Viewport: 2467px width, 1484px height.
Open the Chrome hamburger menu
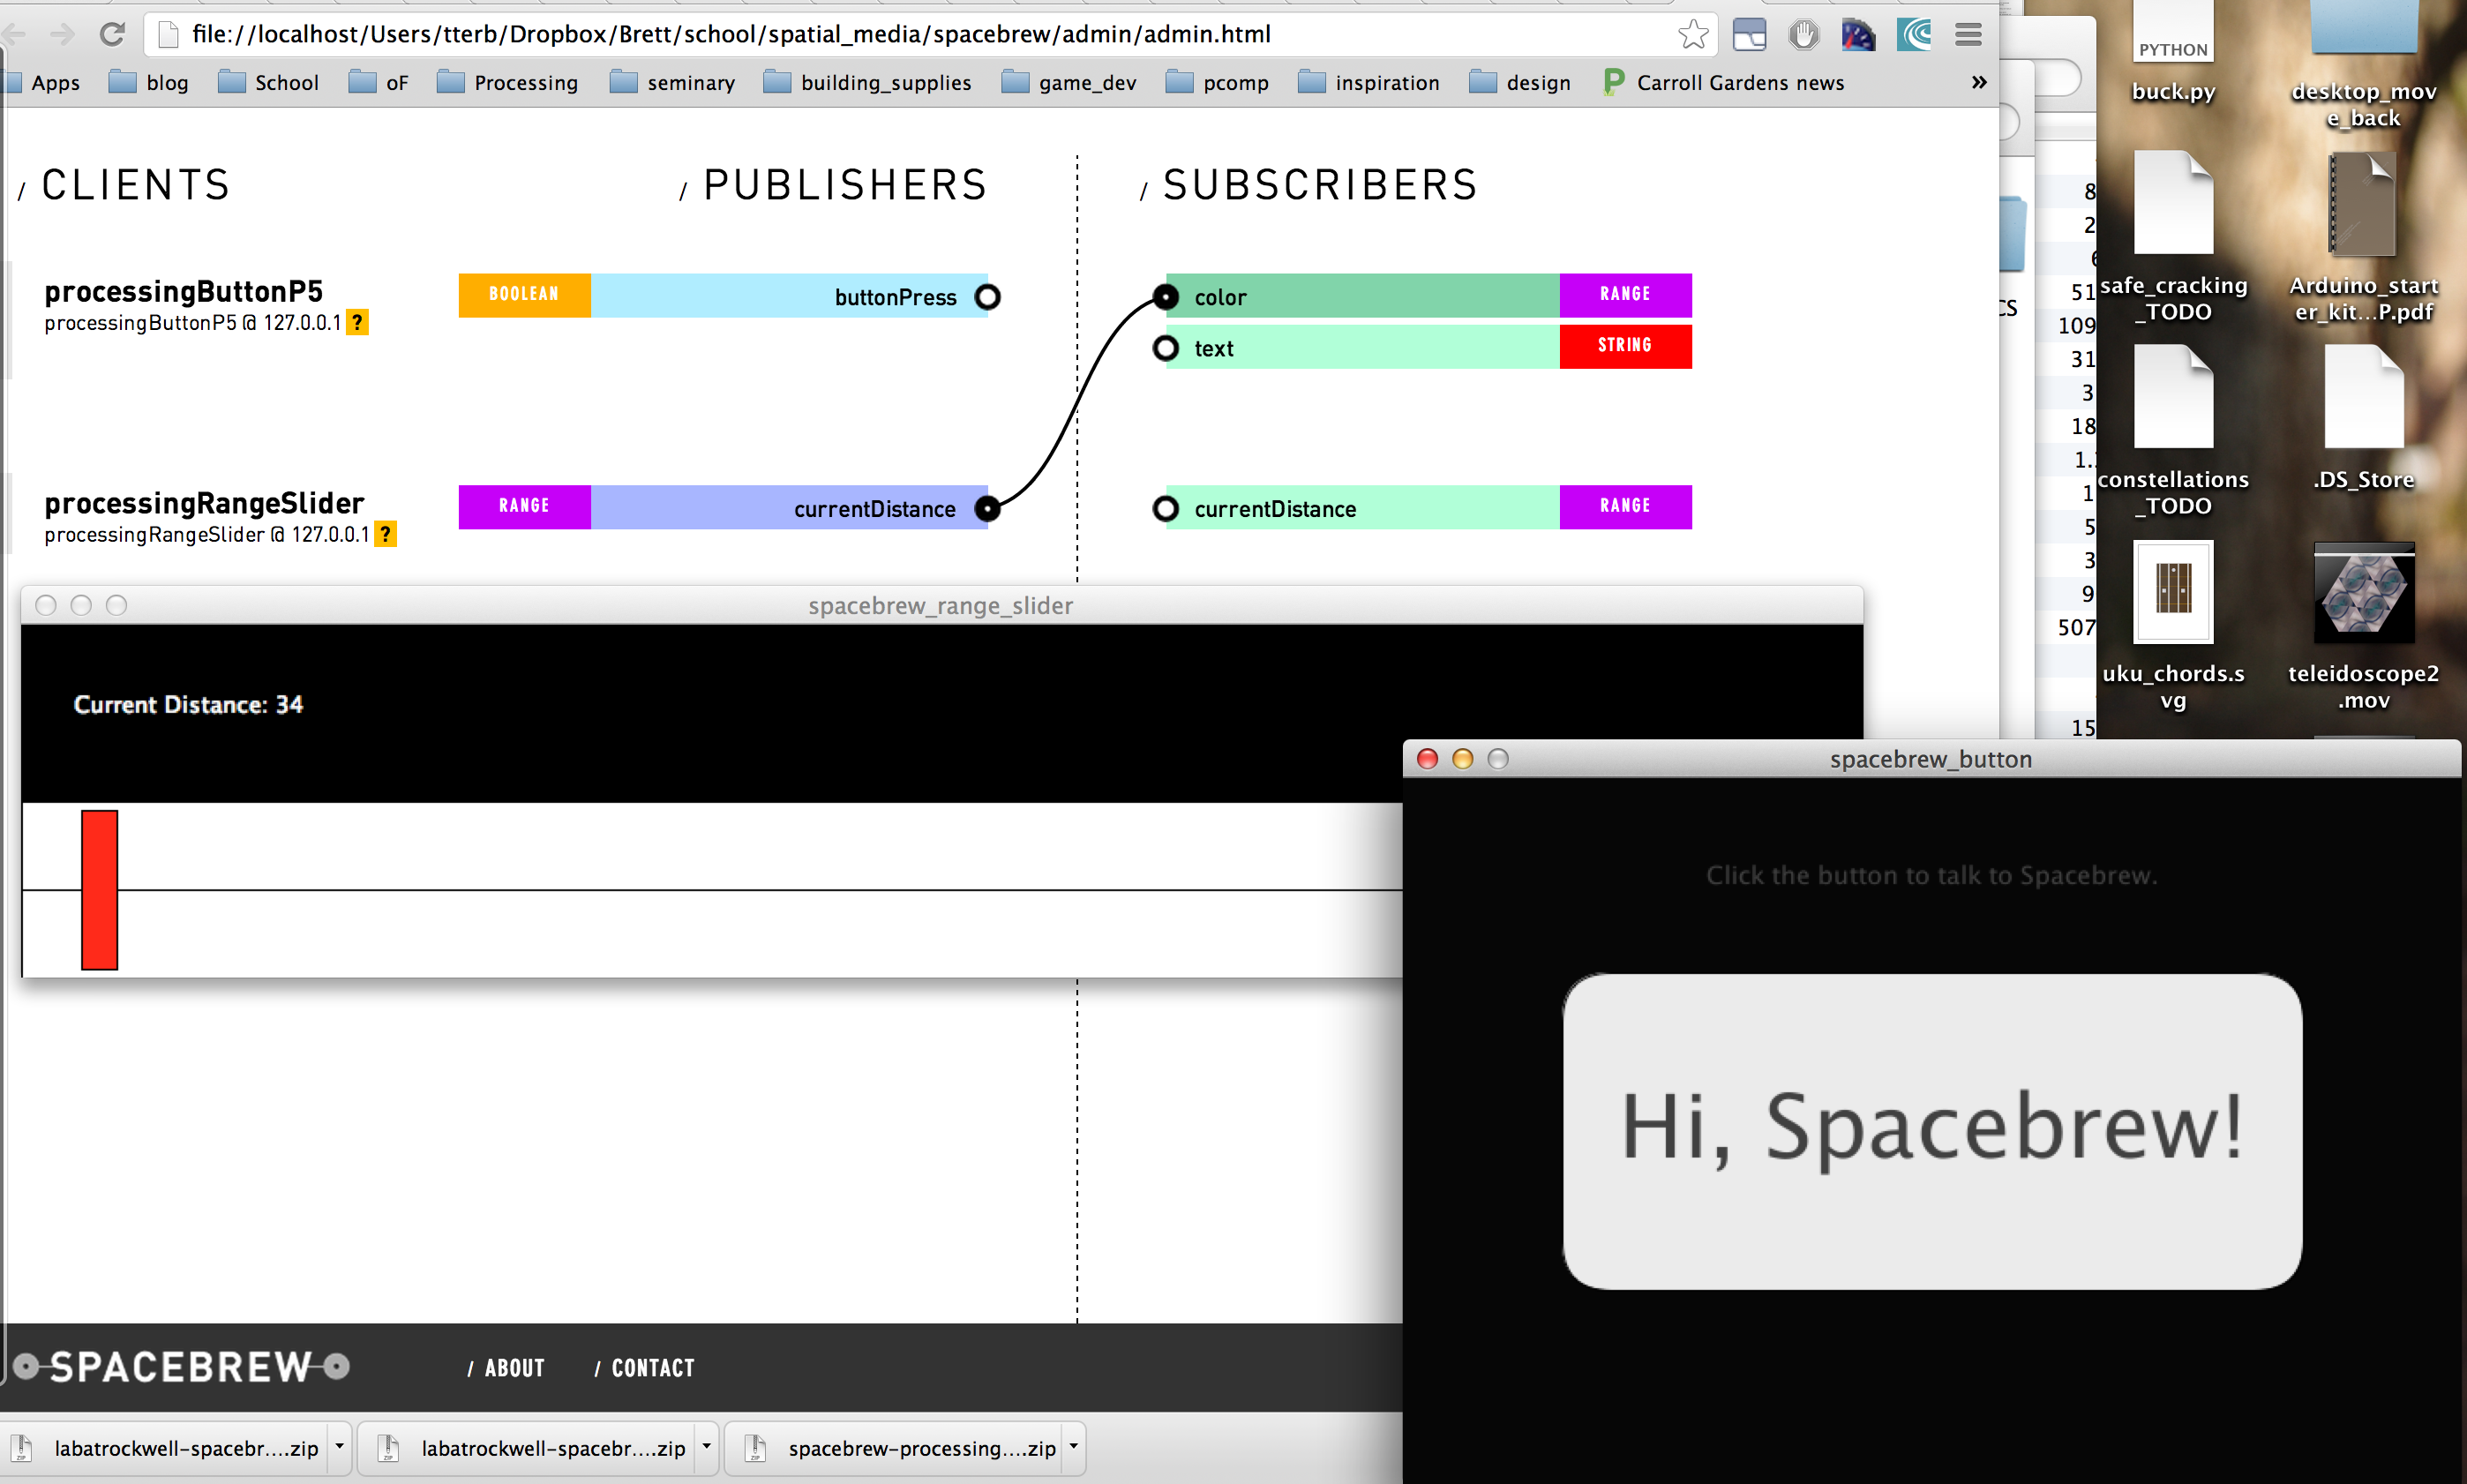coord(1968,35)
